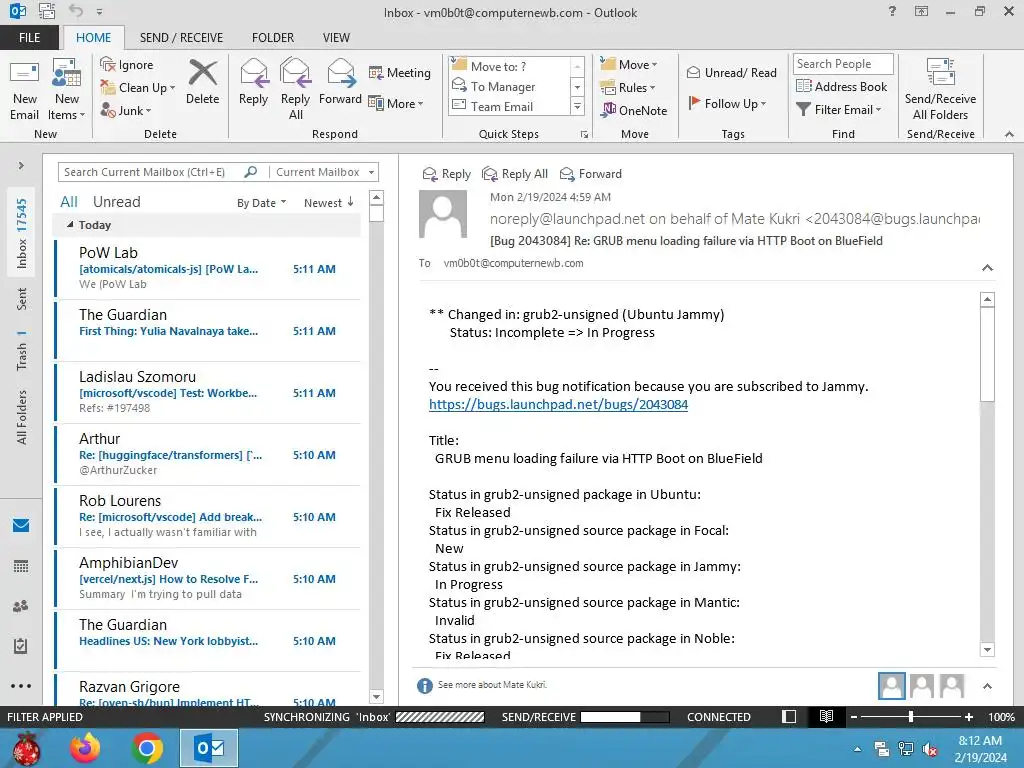Switch to Normal view in status bar

point(789,716)
